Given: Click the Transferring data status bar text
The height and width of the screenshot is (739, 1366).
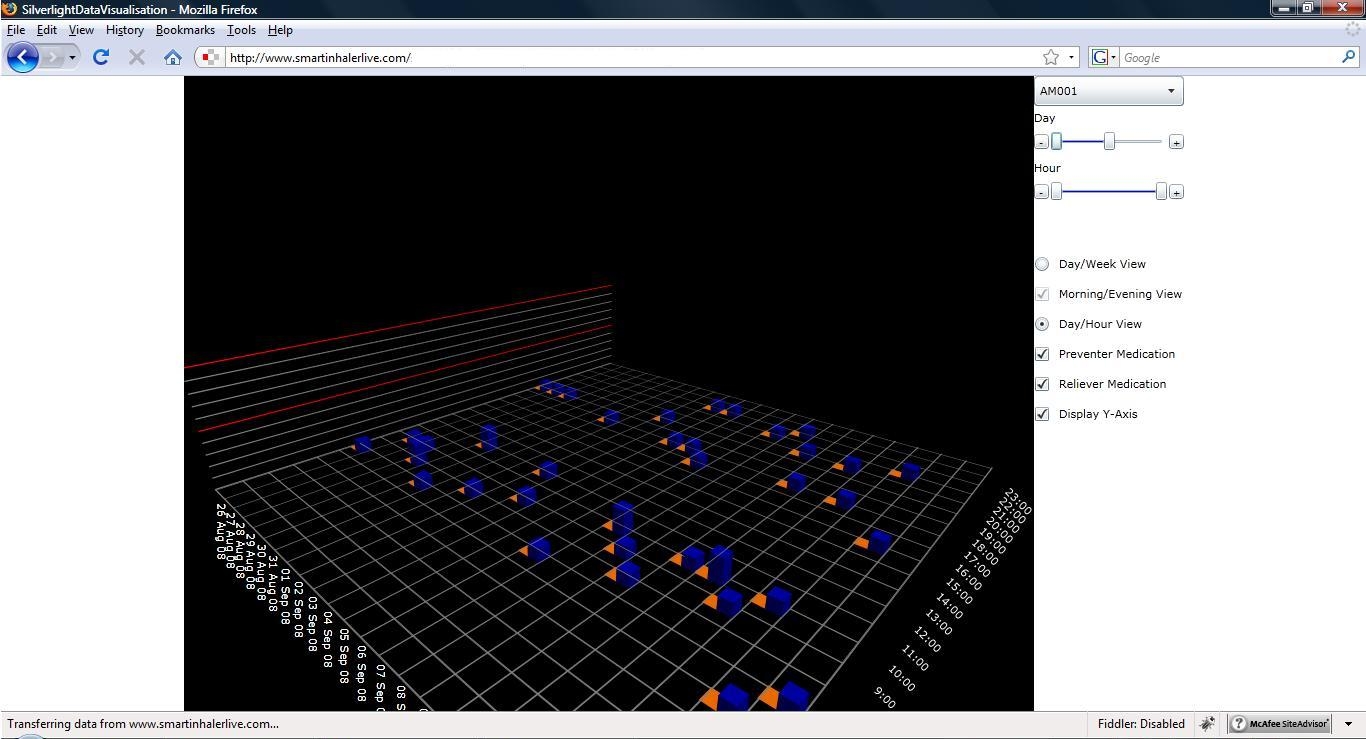Looking at the screenshot, I should click(143, 724).
